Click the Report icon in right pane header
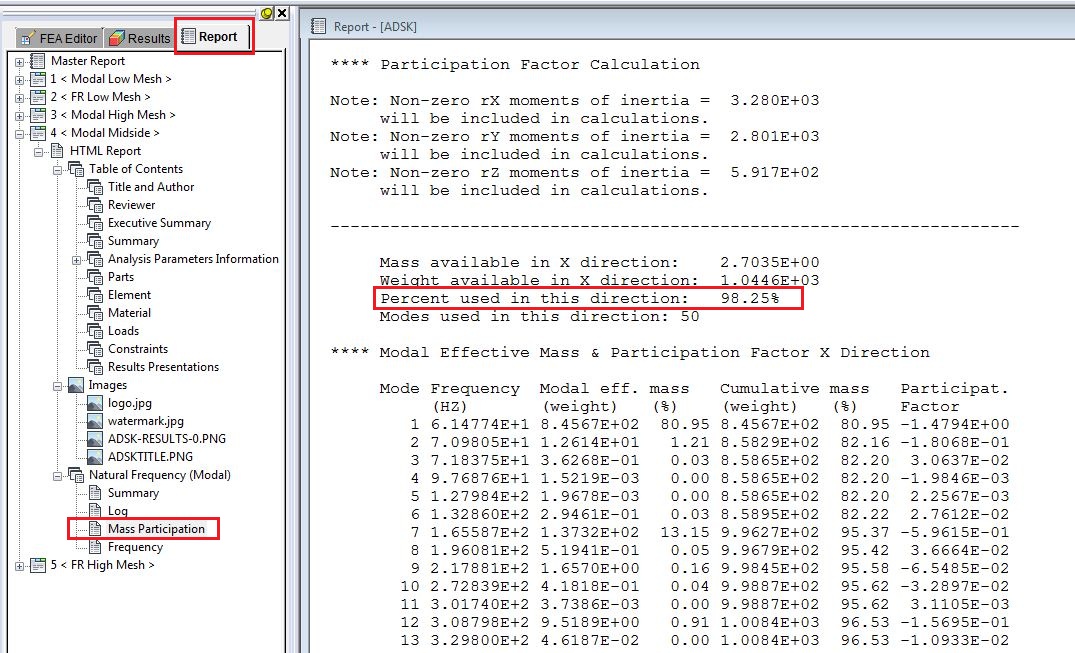Image resolution: width=1075 pixels, height=653 pixels. (317, 27)
